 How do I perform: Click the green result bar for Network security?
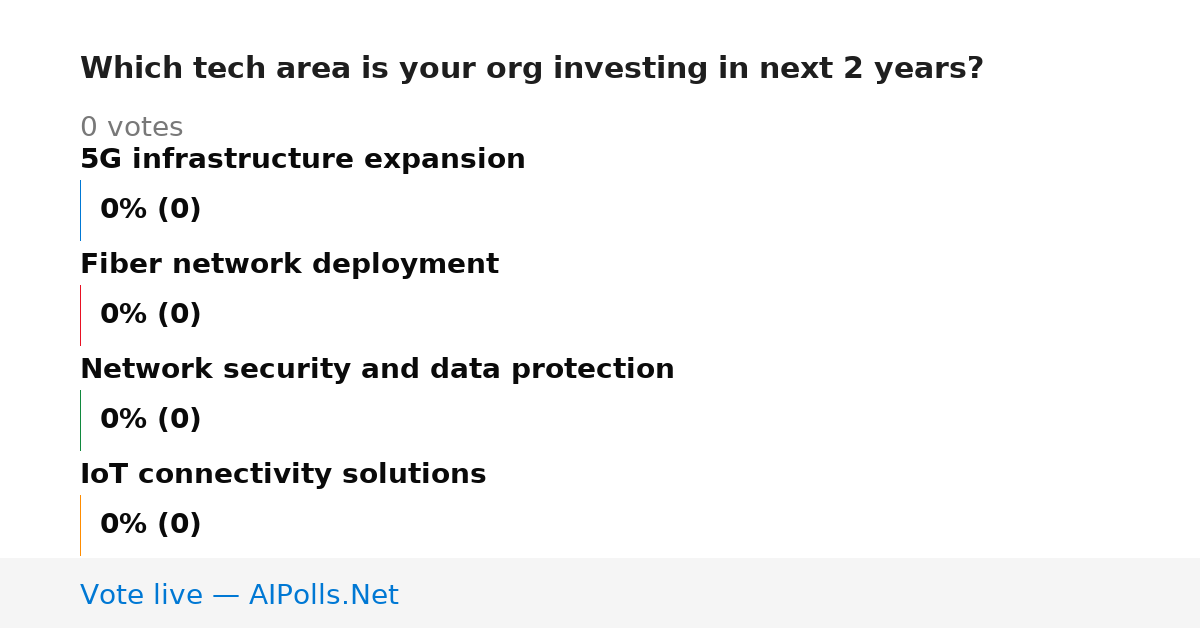(80, 420)
